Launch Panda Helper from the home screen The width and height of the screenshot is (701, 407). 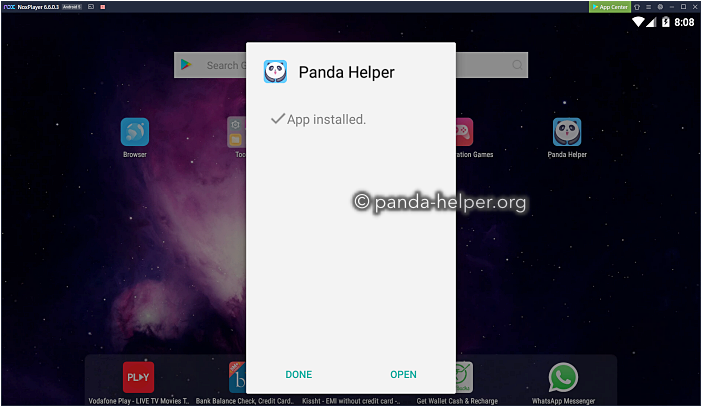[567, 132]
